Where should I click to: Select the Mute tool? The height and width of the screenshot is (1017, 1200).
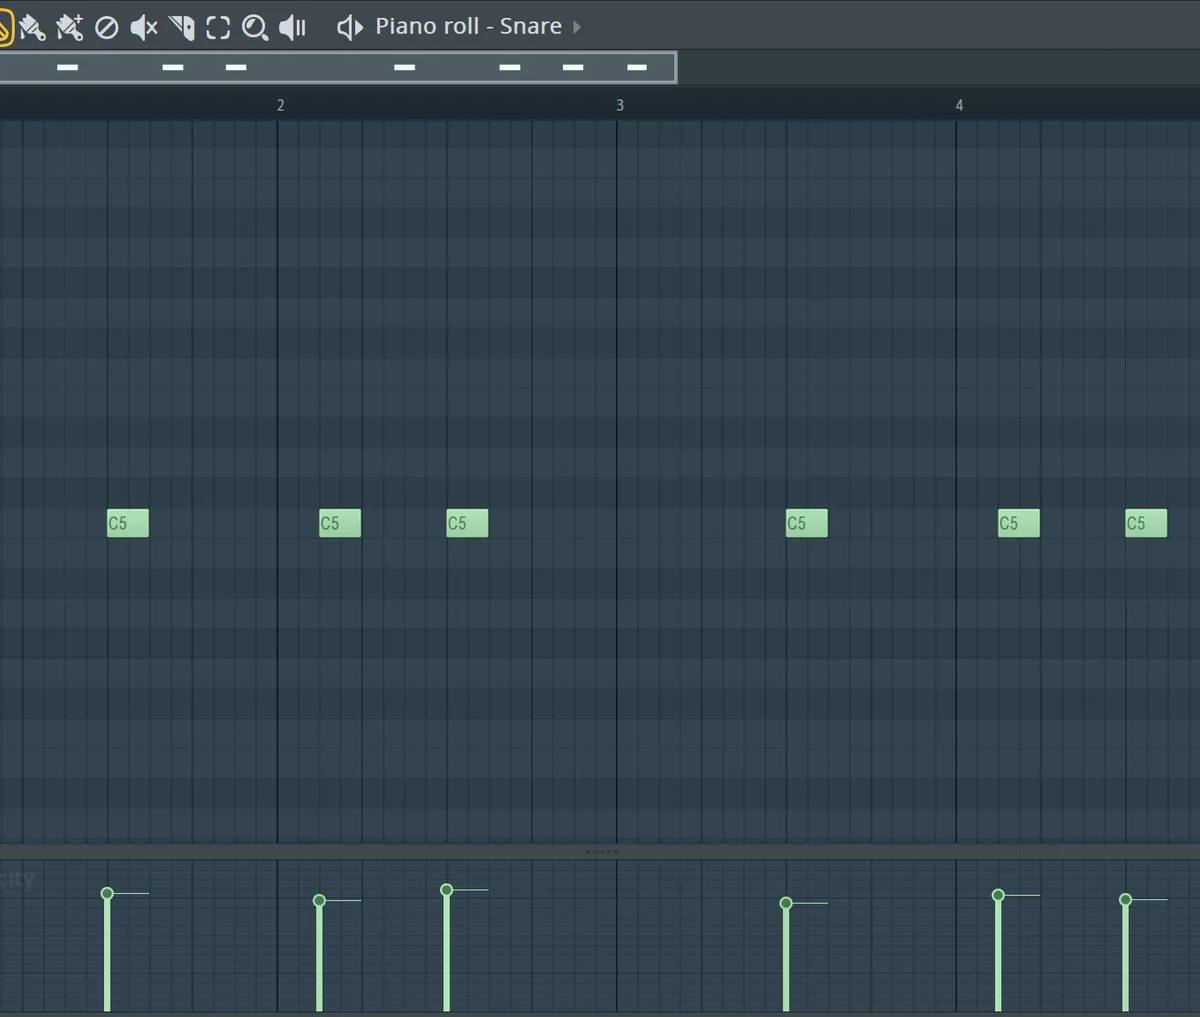[144, 27]
